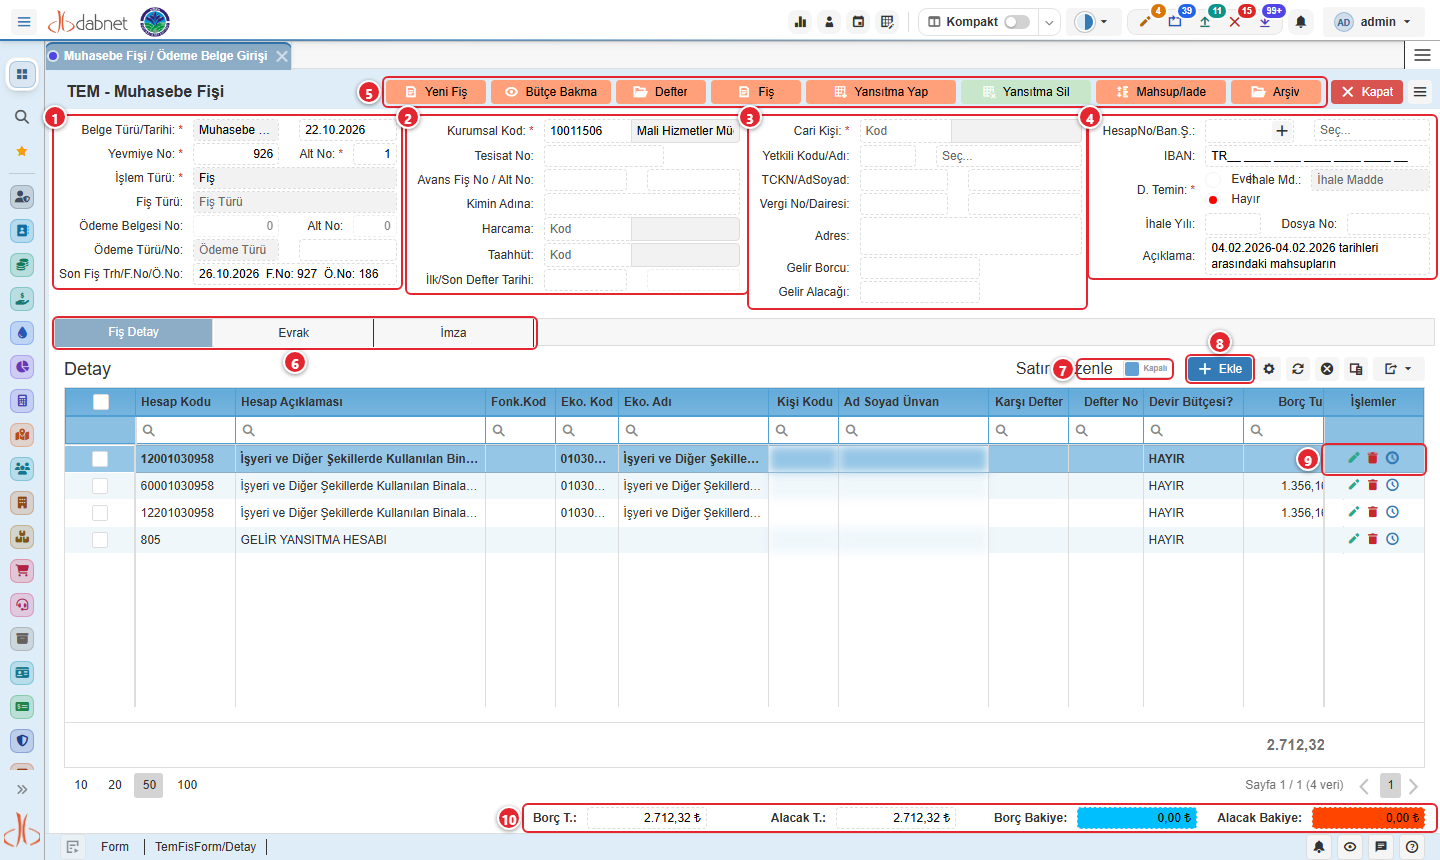The height and width of the screenshot is (860, 1440).
Task: Click the column chooser icon in Detay toolbar
Action: pyautogui.click(x=1356, y=369)
